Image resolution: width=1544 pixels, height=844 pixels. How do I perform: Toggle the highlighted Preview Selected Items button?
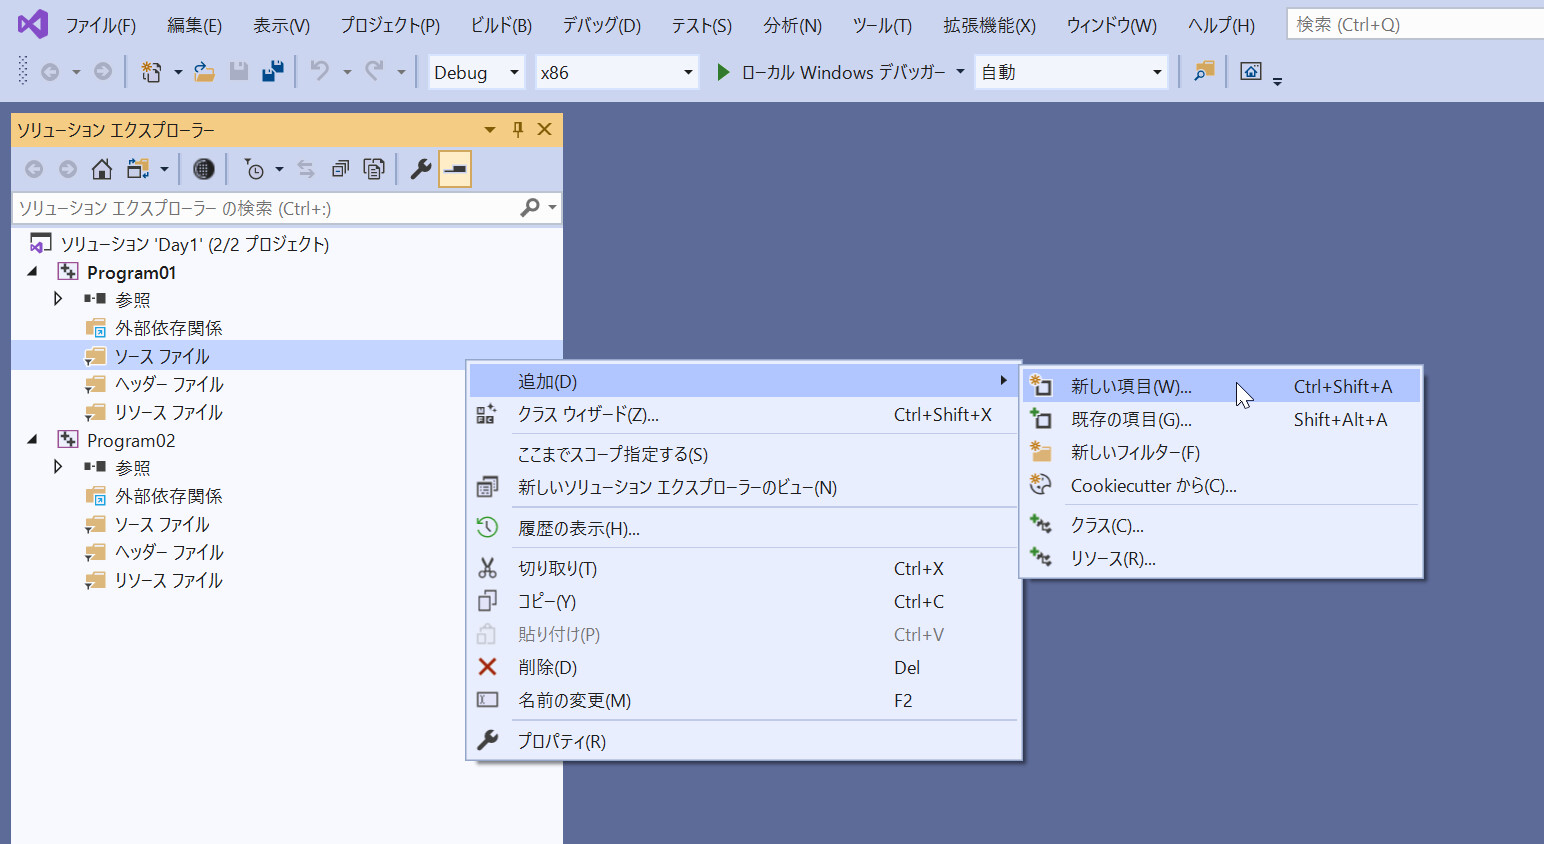point(455,169)
